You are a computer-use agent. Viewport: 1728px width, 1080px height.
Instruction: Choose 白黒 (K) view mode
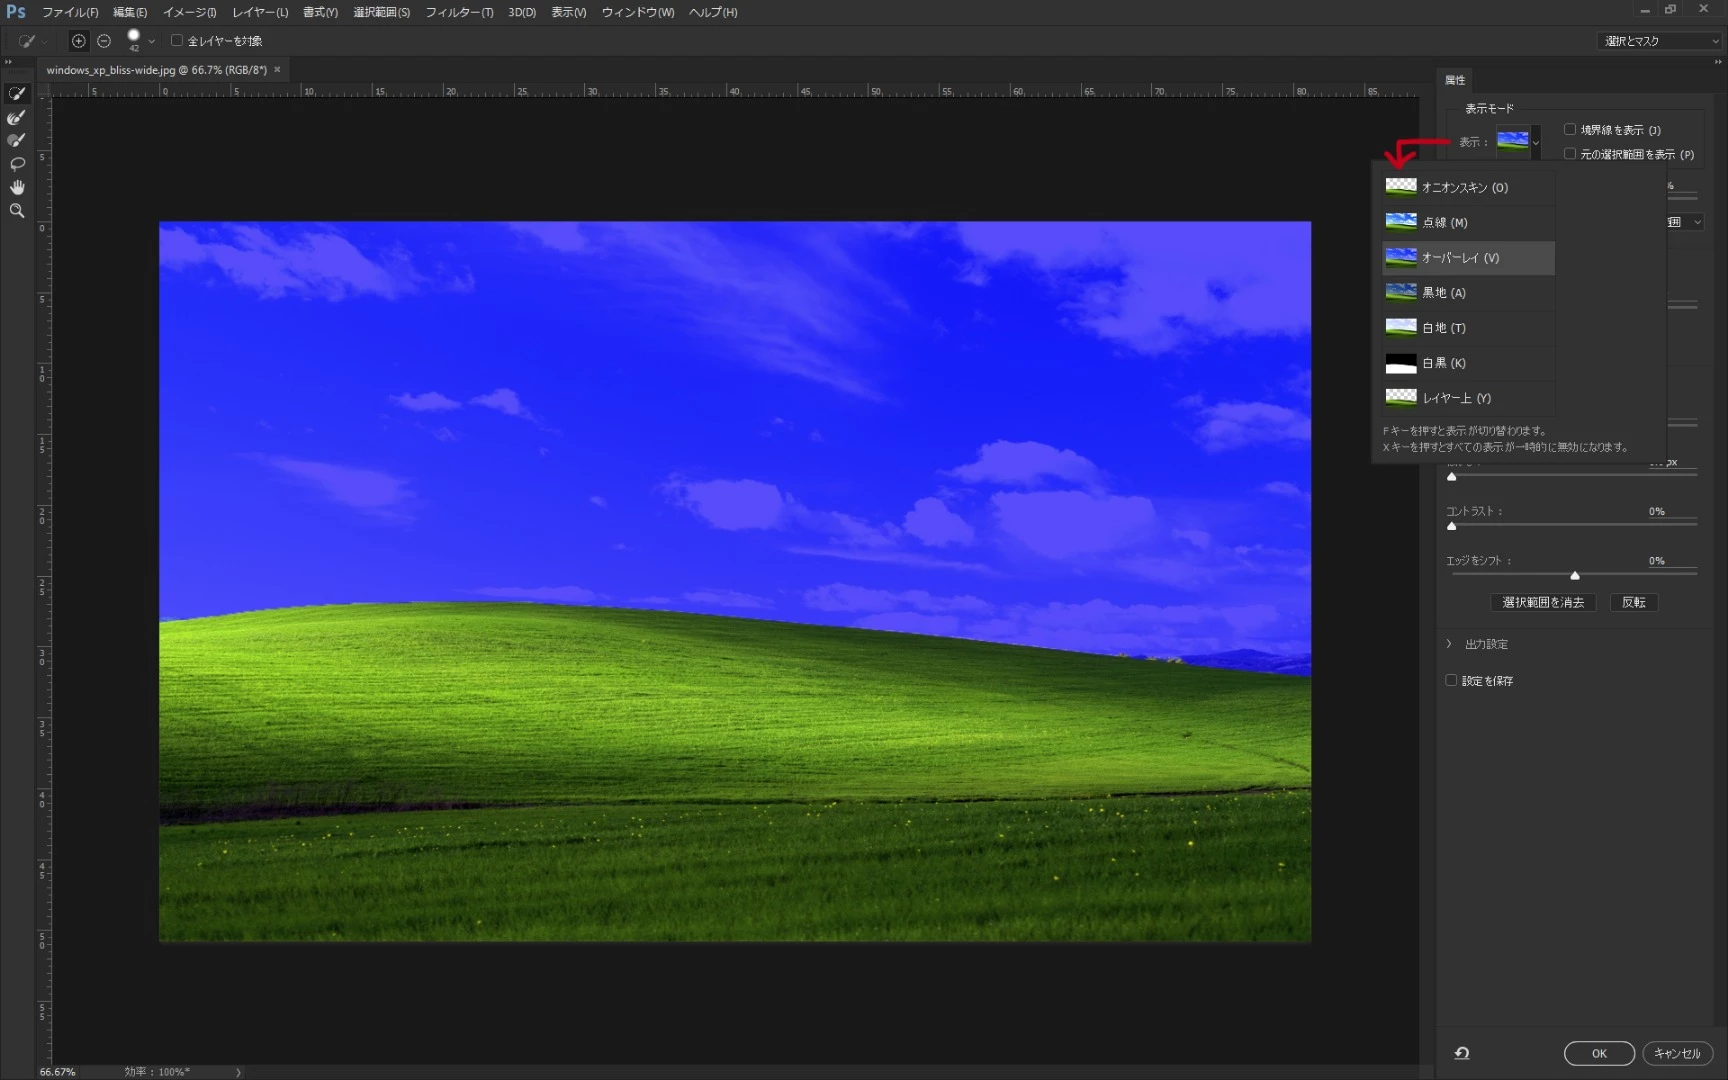click(x=1468, y=363)
